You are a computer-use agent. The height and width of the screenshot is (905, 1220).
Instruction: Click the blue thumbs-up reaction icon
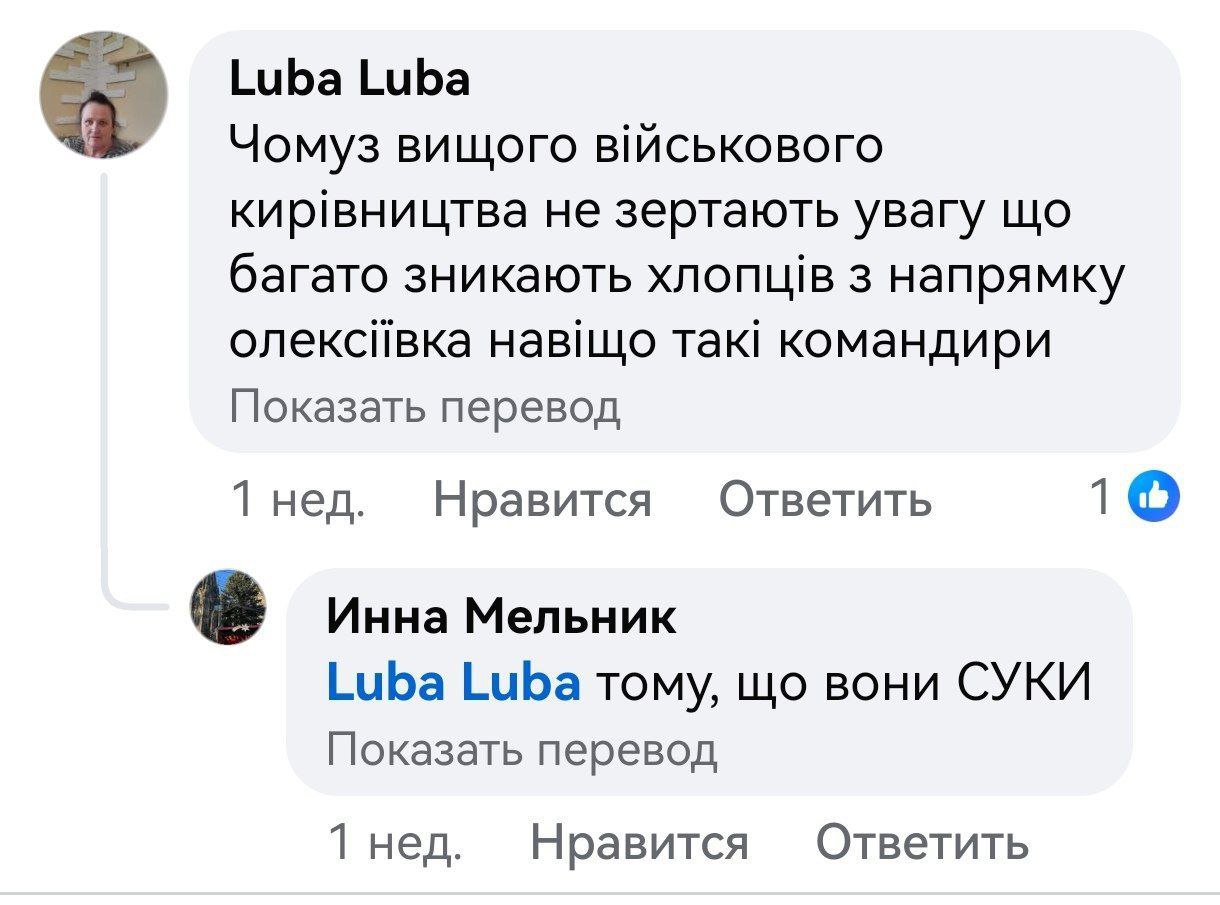tap(1154, 496)
